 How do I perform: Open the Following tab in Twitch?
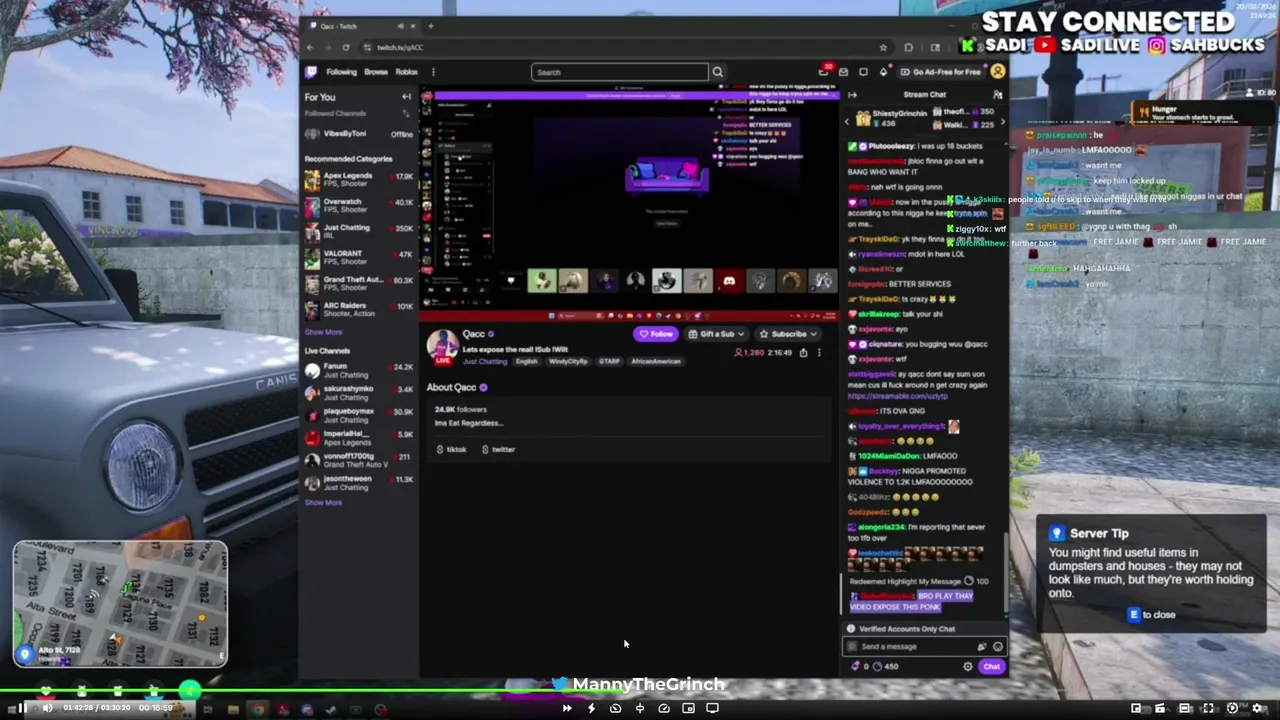click(x=341, y=72)
